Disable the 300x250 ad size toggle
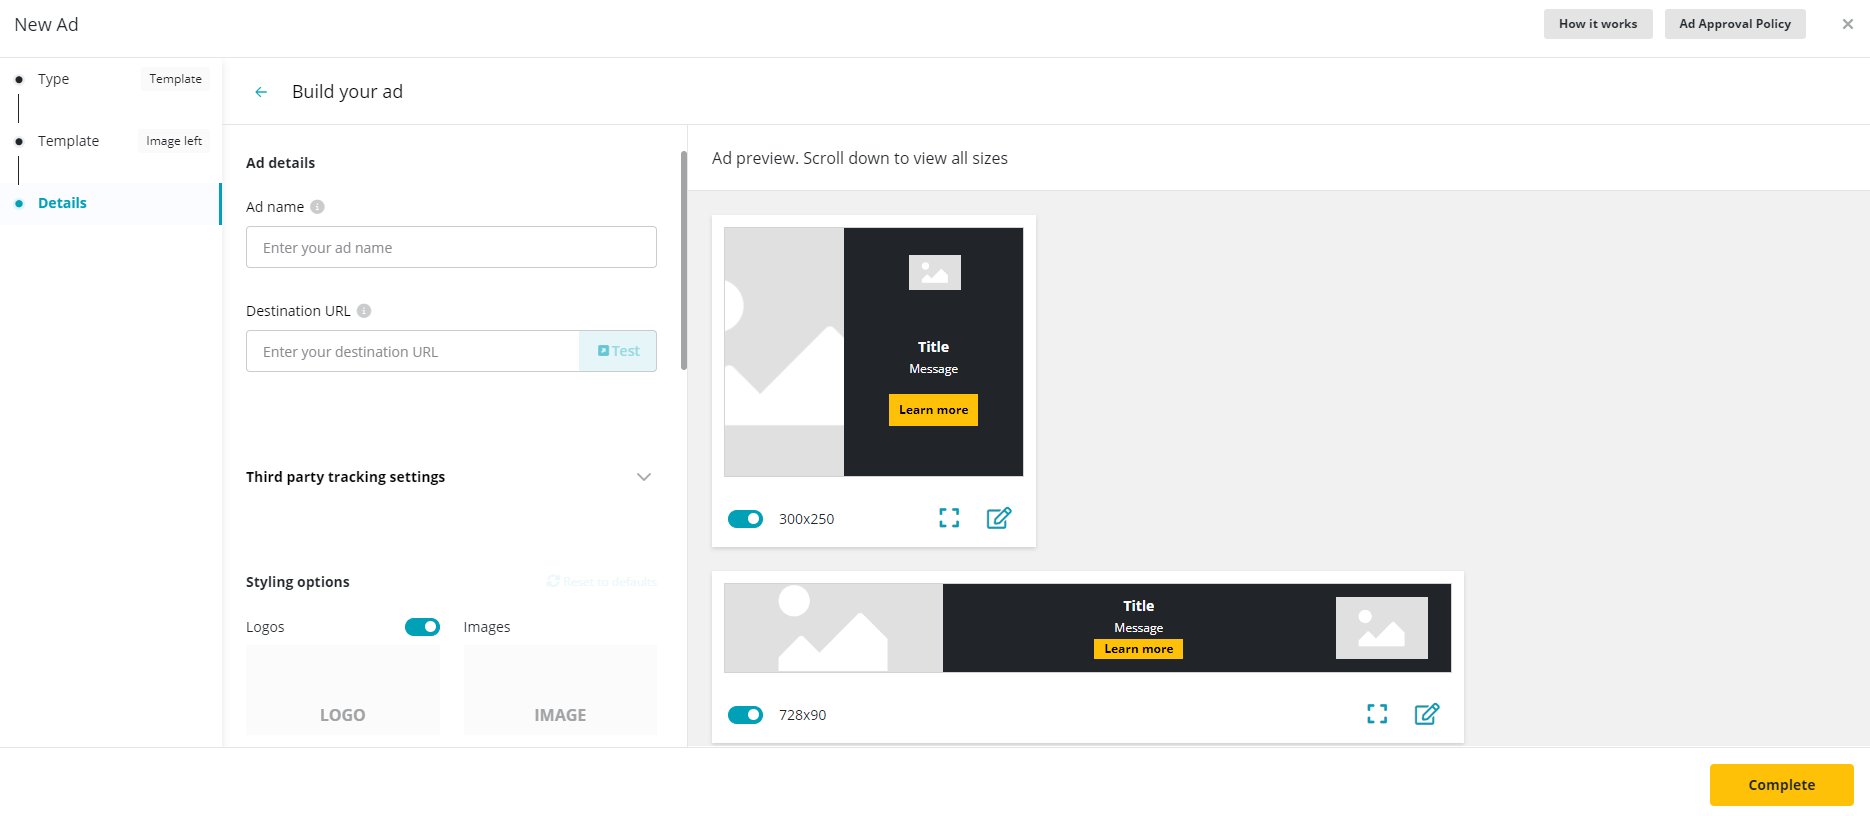Screen dimensions: 1870x816 745,519
